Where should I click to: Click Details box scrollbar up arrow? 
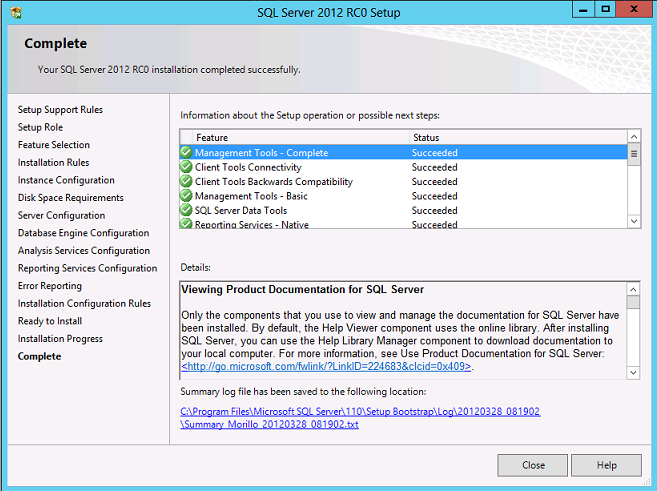click(633, 289)
